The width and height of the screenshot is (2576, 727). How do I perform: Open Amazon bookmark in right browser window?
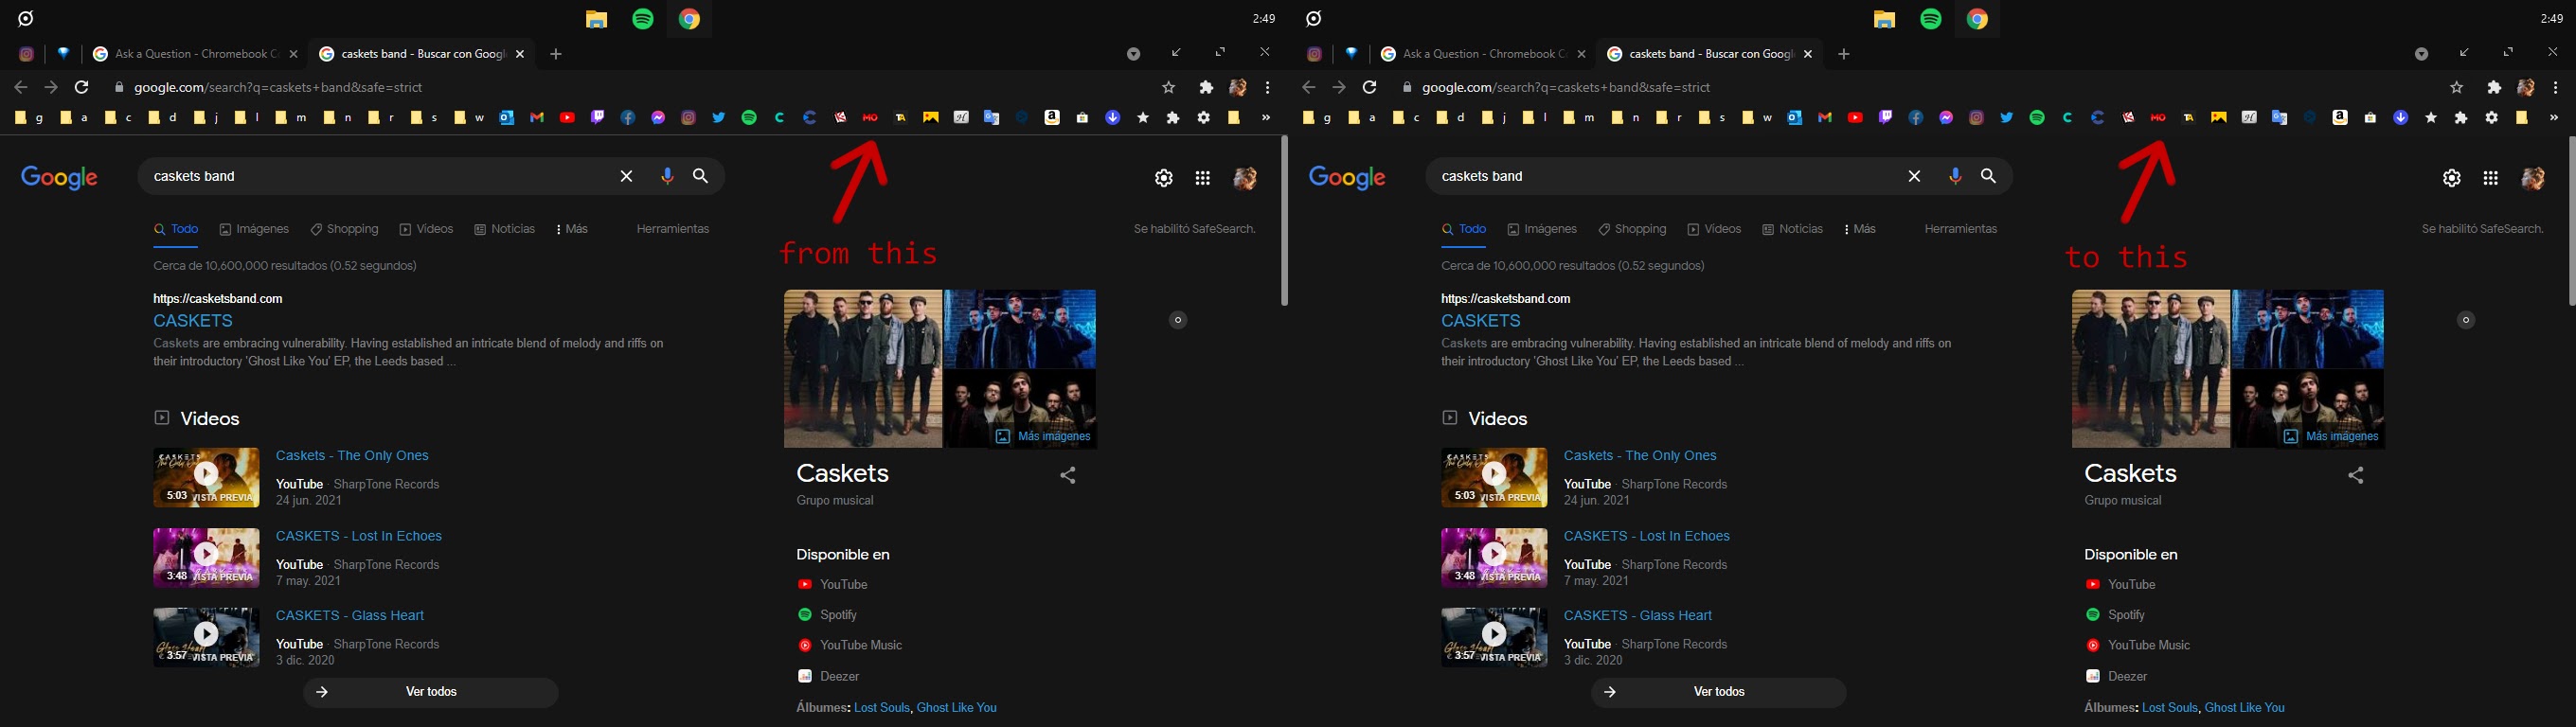(x=2340, y=118)
